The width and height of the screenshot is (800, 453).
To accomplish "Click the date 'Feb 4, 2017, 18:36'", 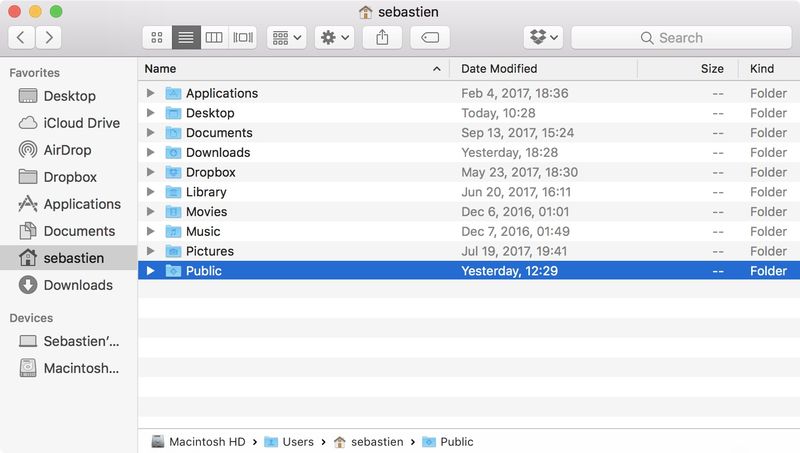I will coord(514,93).
